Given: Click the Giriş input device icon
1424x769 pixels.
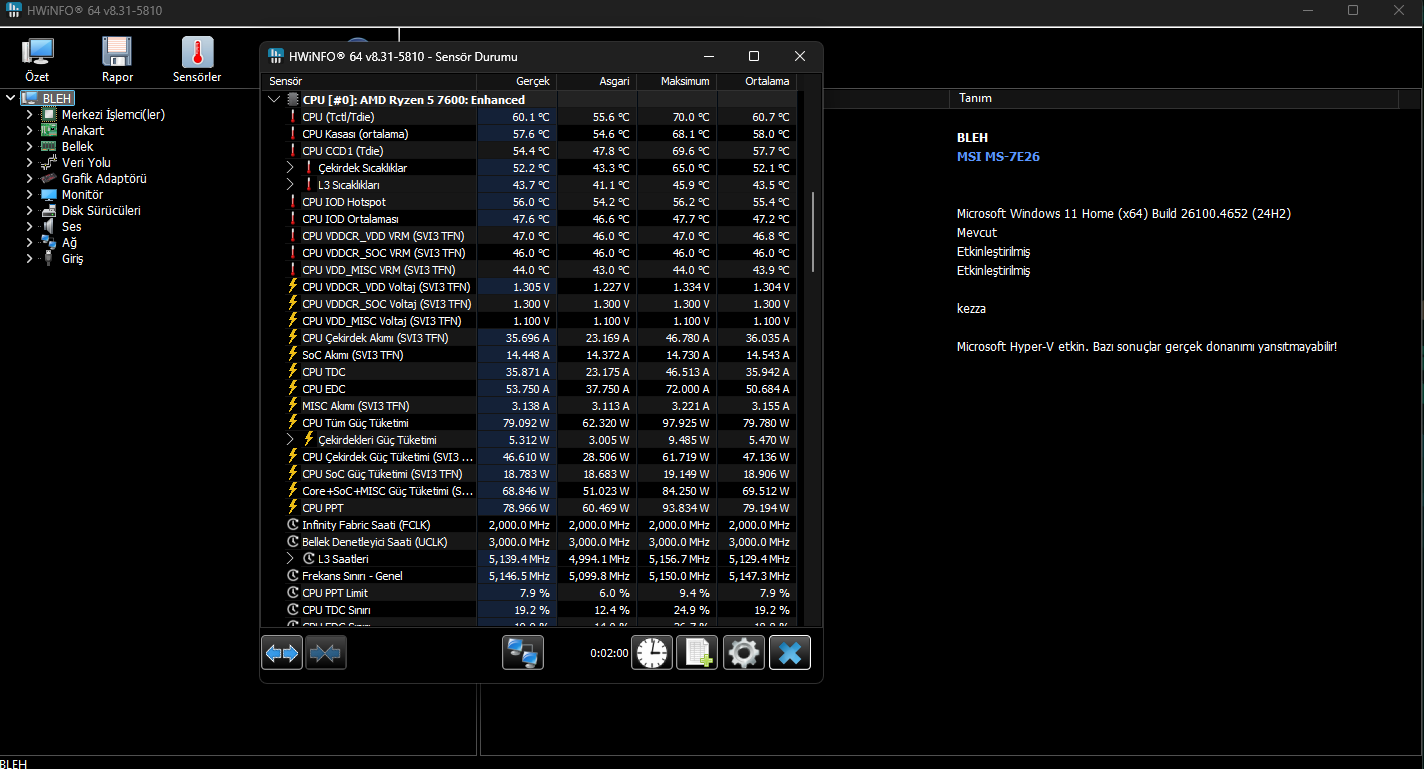Looking at the screenshot, I should click(48, 258).
